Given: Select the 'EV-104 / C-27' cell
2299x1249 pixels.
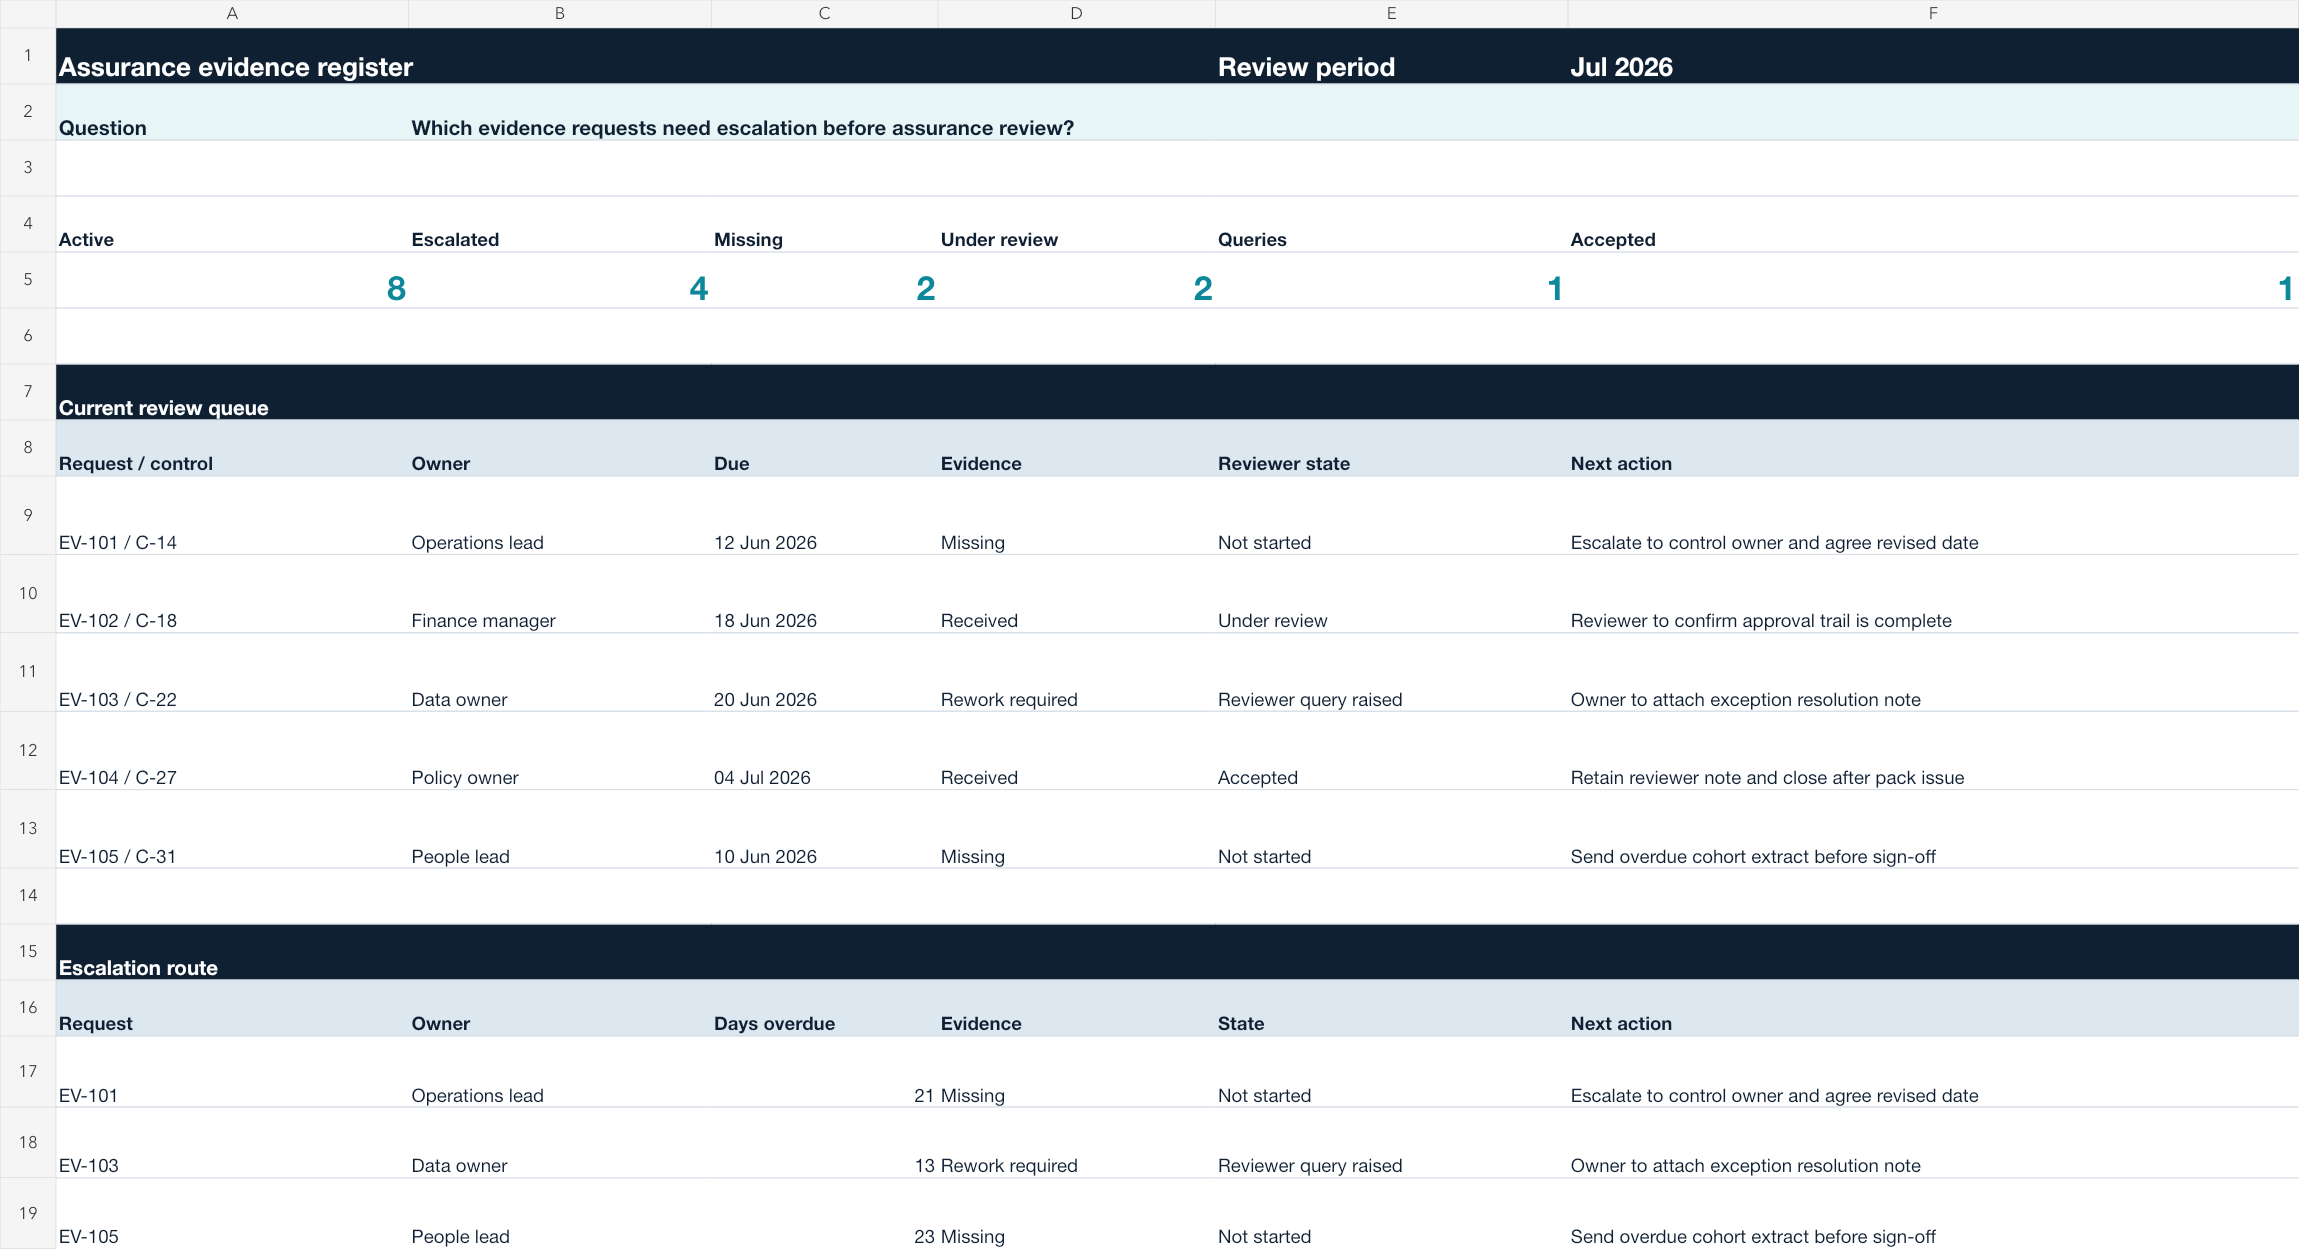Looking at the screenshot, I should [x=232, y=751].
